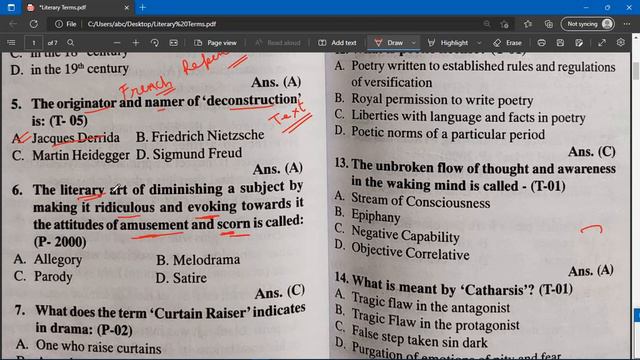The height and width of the screenshot is (360, 640).
Task: Save the PDF as a copy
Action: [x=579, y=42]
